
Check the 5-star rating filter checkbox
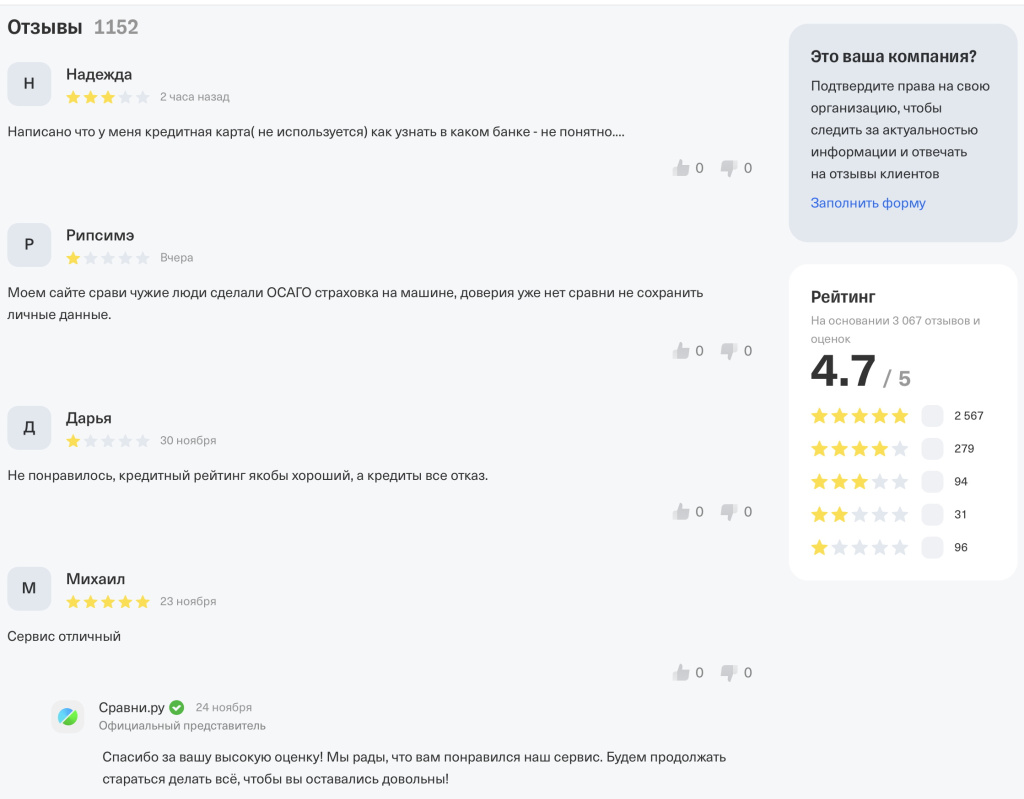pos(932,416)
